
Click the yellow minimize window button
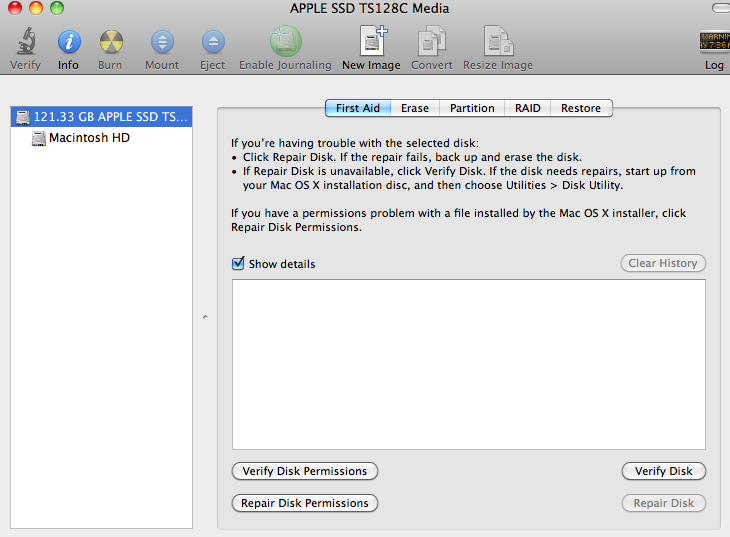tap(36, 8)
